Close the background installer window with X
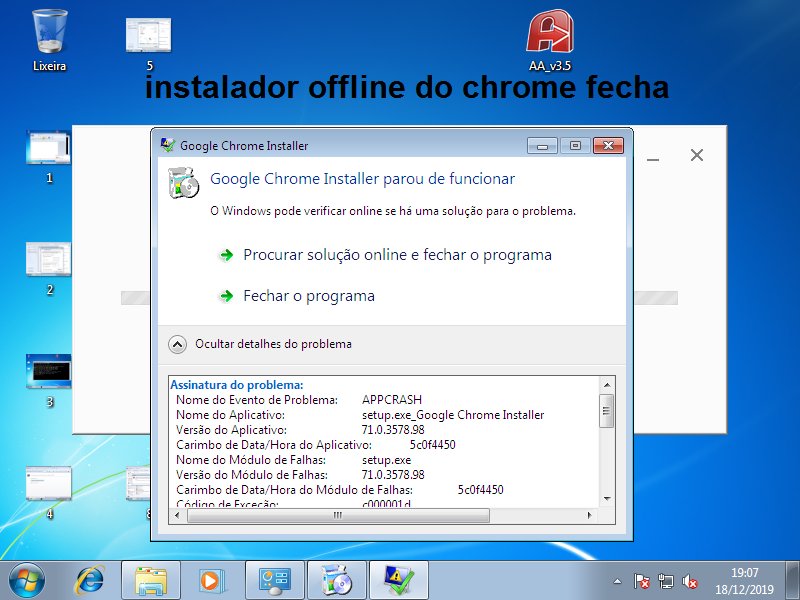This screenshot has height=600, width=800. click(x=697, y=155)
